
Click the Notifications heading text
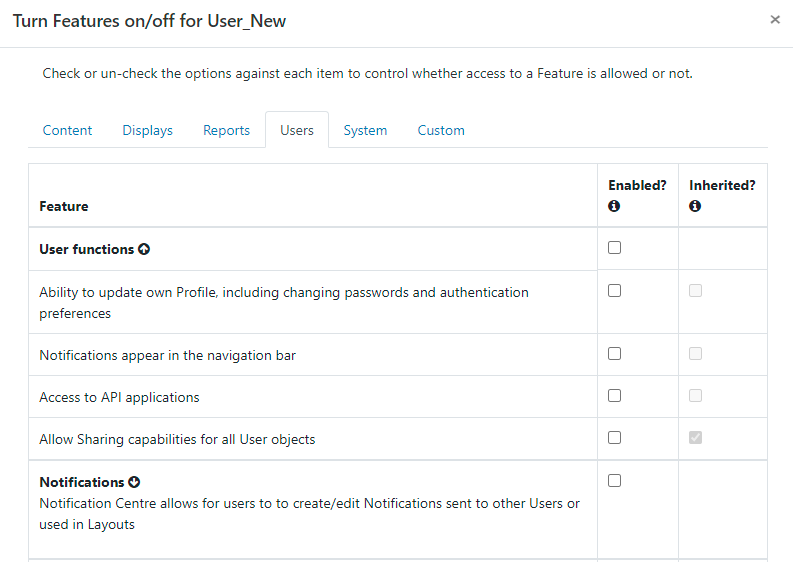click(x=81, y=482)
